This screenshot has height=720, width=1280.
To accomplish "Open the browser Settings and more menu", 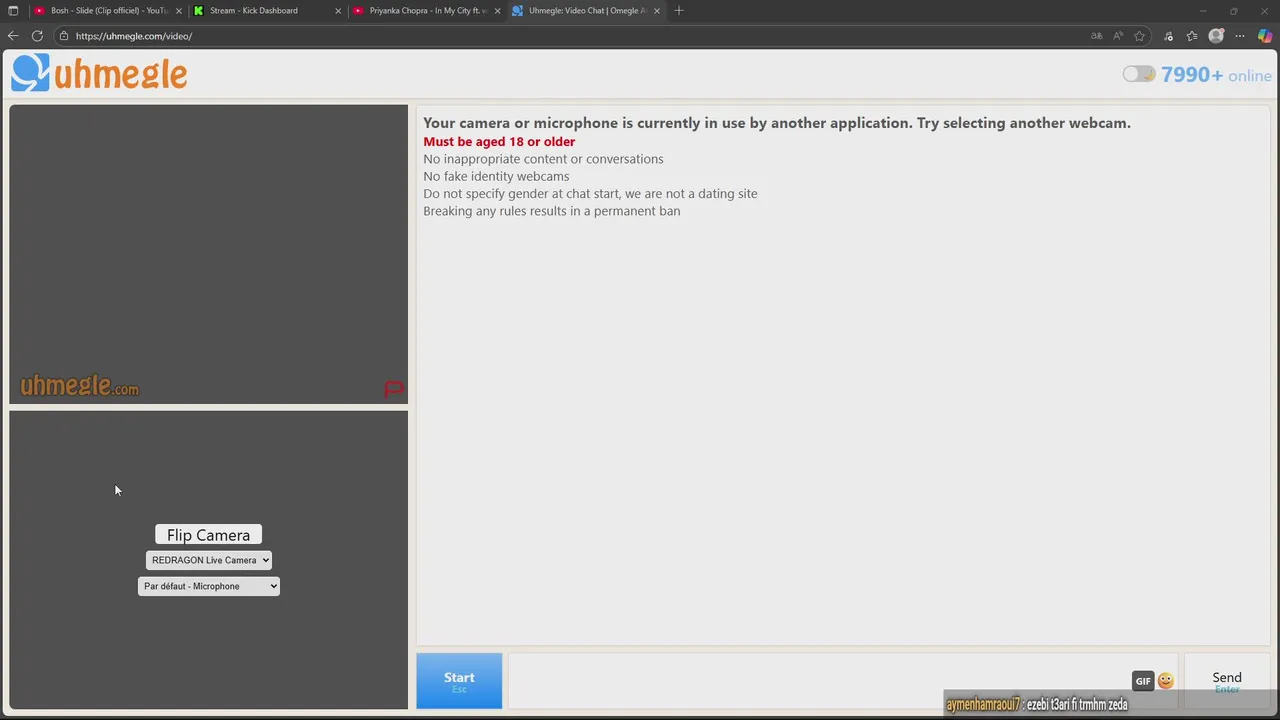I will (1240, 36).
